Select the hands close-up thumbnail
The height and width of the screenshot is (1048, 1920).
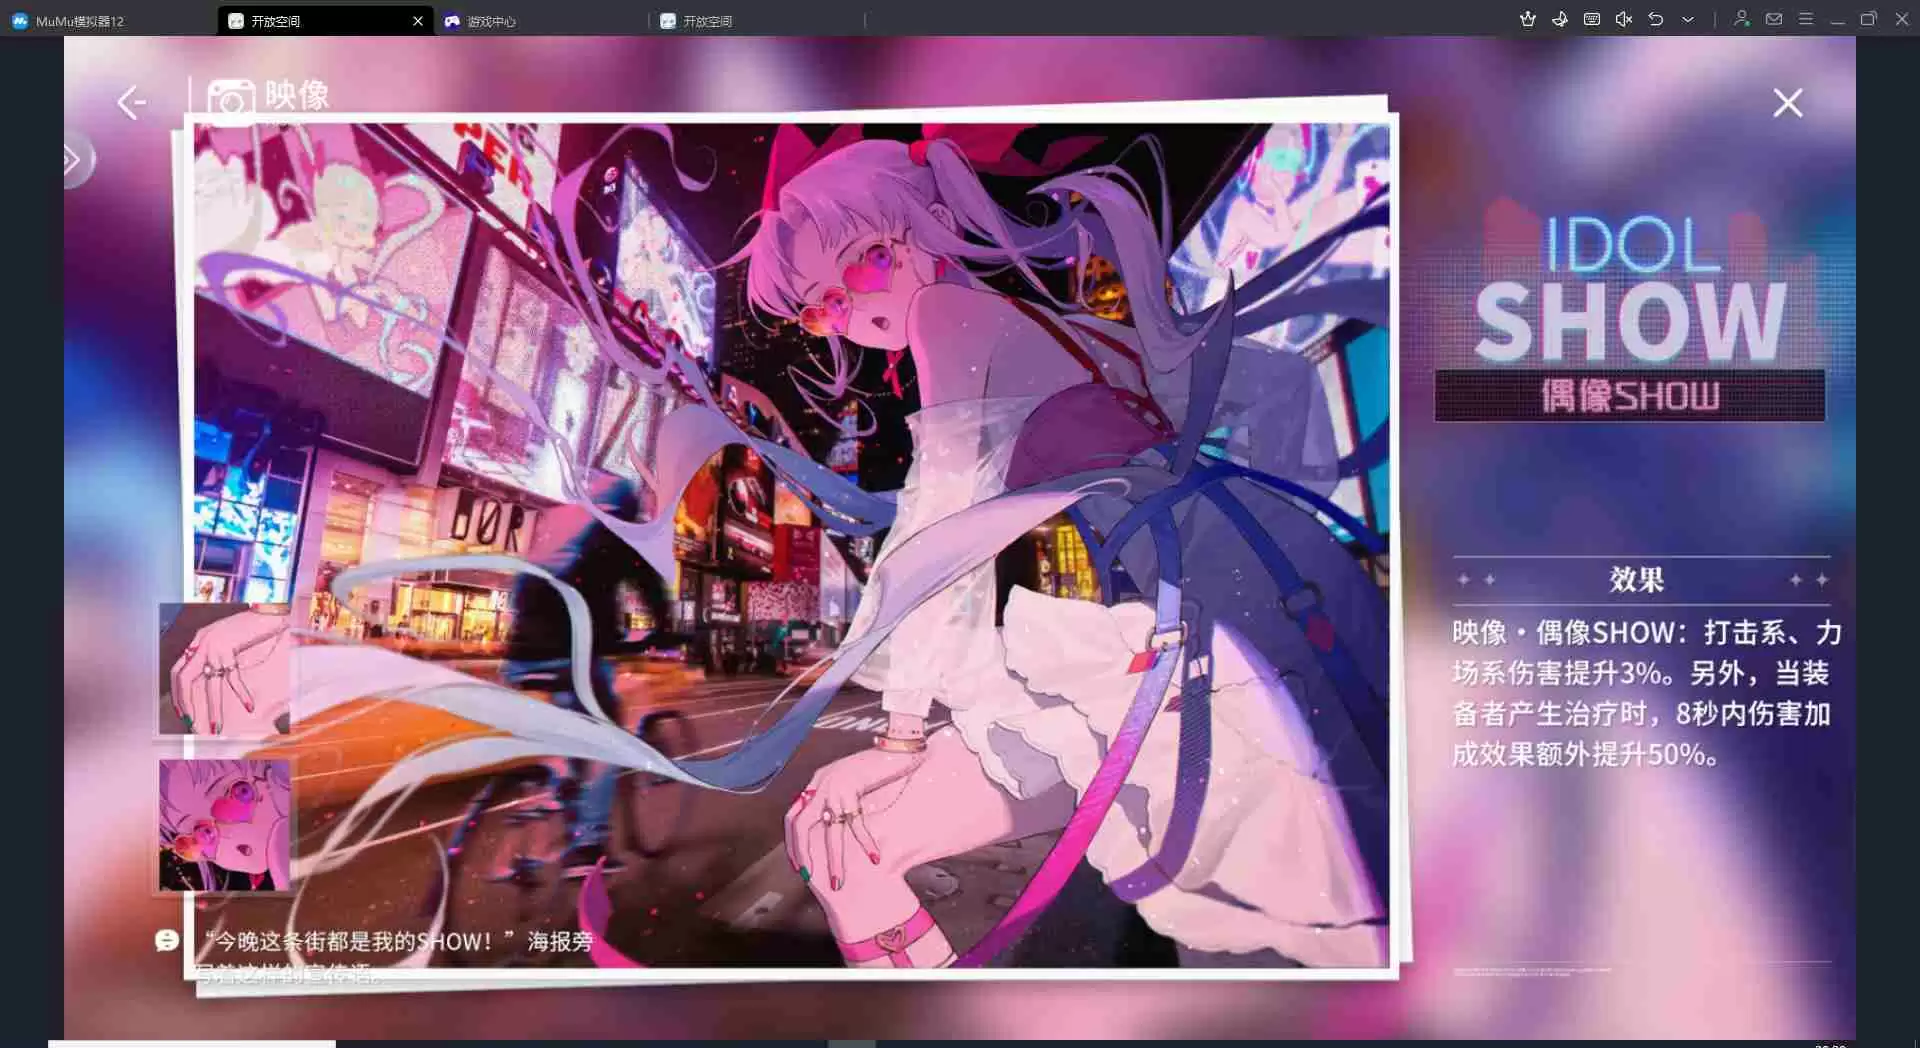[x=223, y=669]
